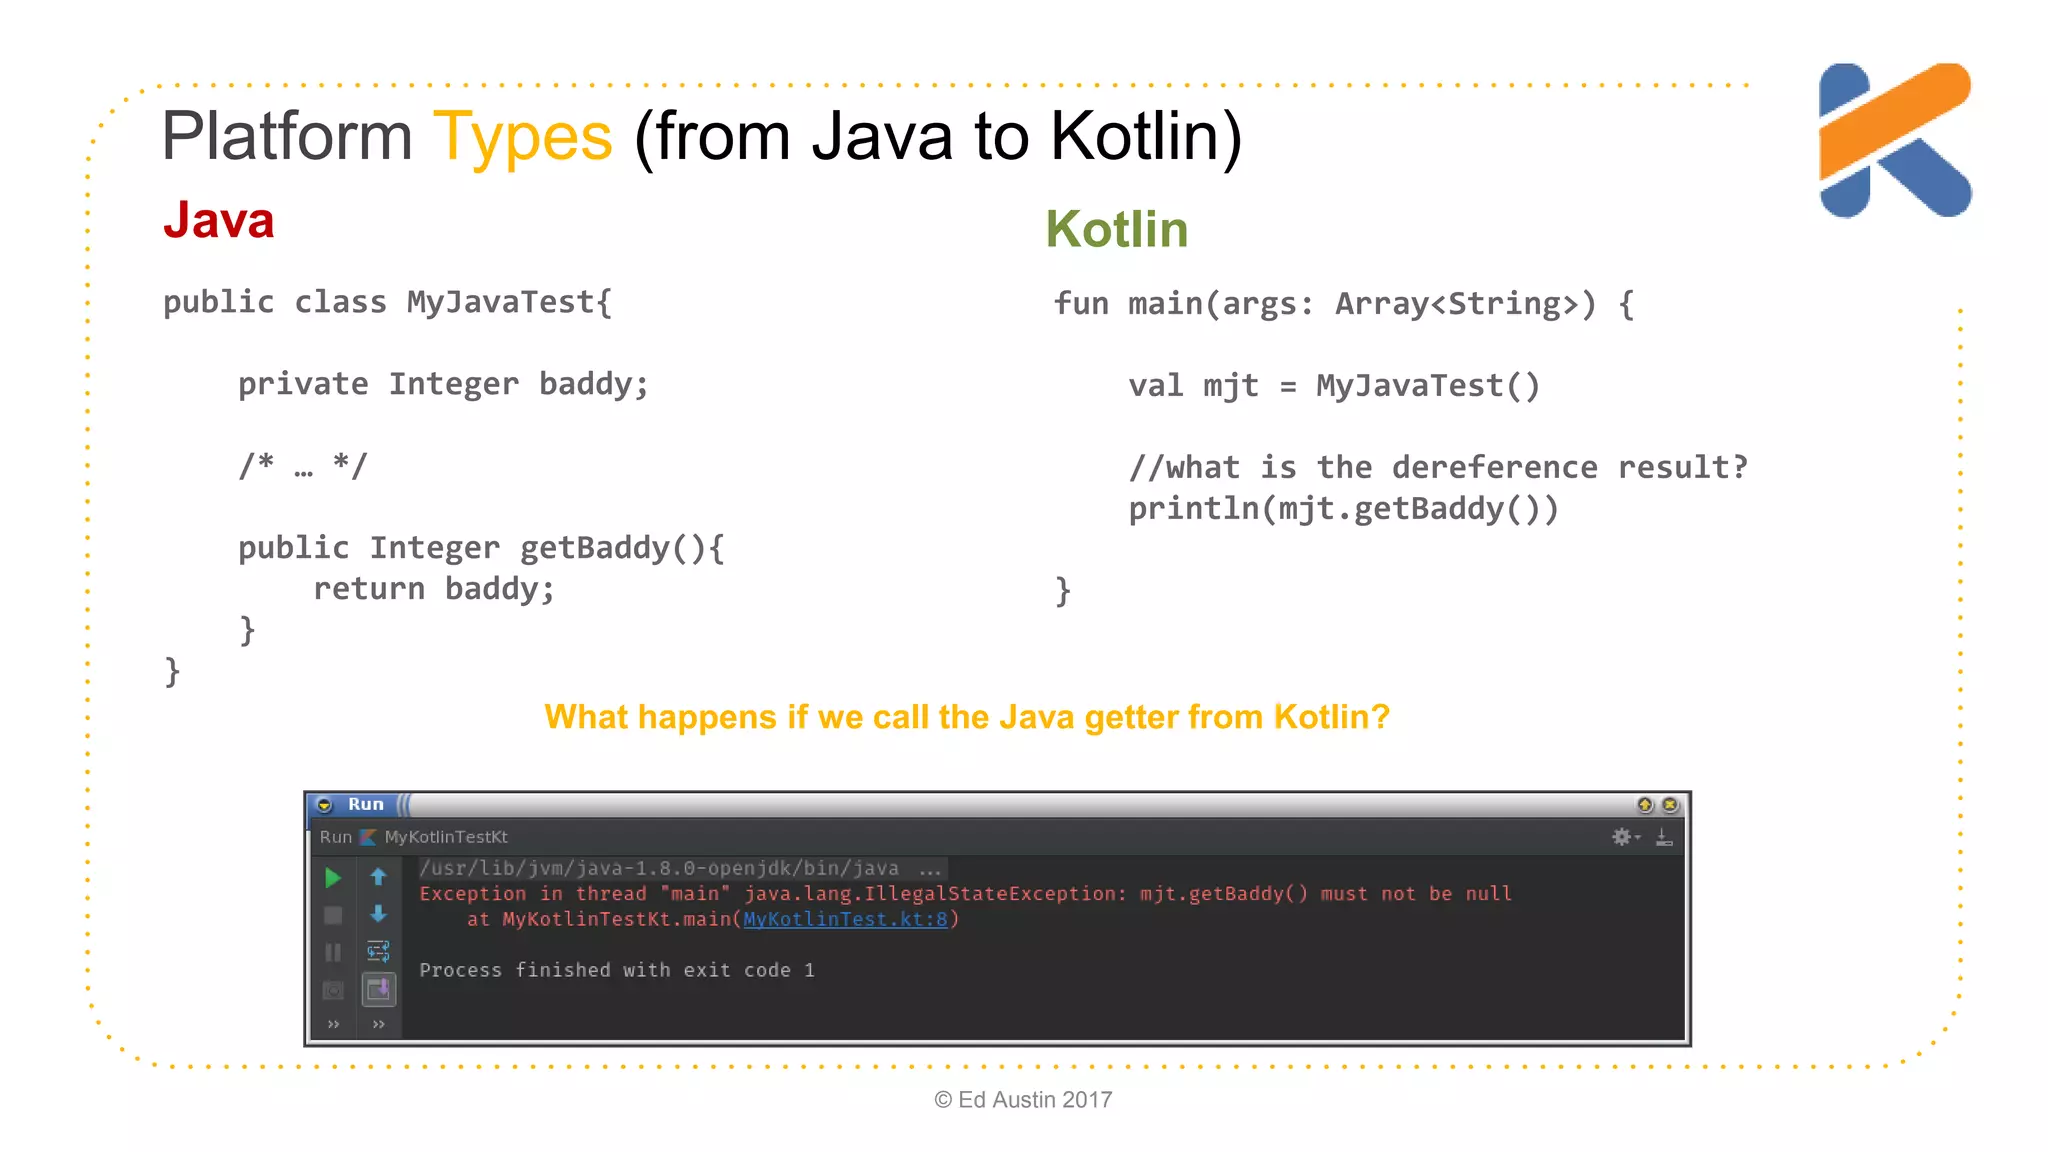Click the down arrow stack trace icon
Image resolution: width=2048 pixels, height=1152 pixels.
click(x=378, y=914)
